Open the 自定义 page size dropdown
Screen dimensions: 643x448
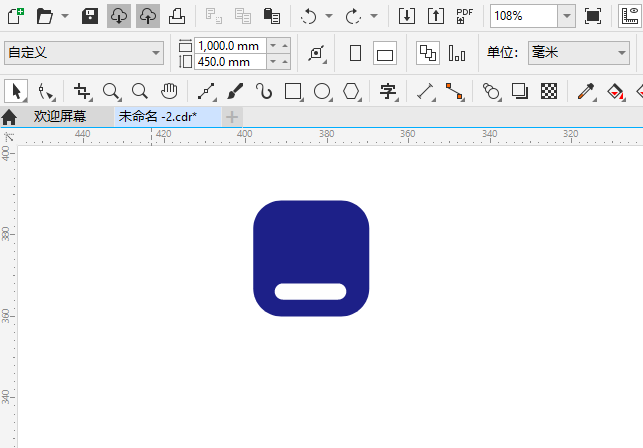[84, 53]
